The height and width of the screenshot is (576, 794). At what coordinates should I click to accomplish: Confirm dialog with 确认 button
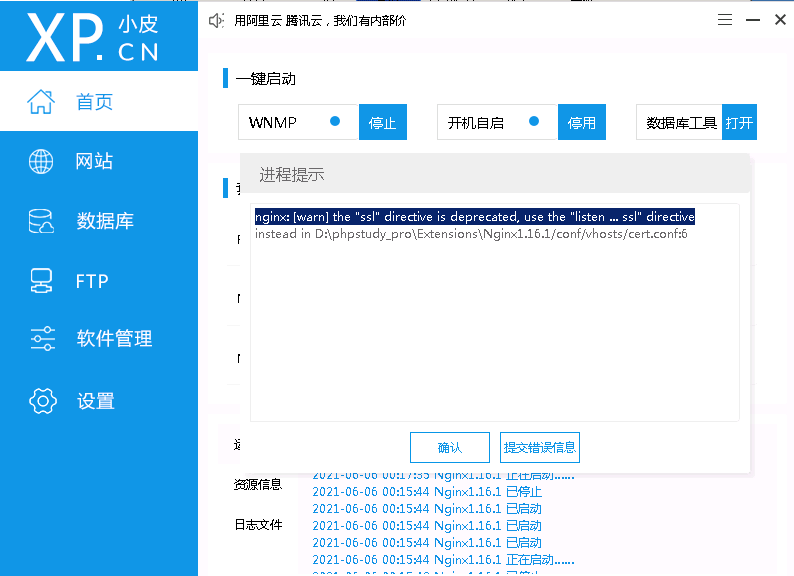click(x=450, y=447)
